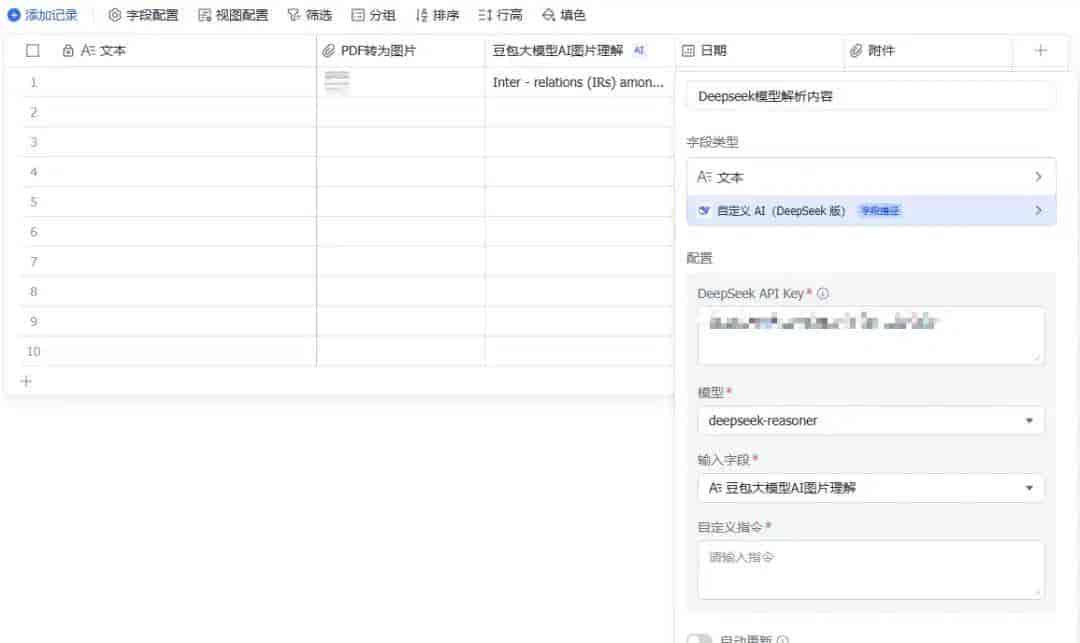The width and height of the screenshot is (1080, 643).
Task: Open the deepseek-reasoner model dropdown
Action: [871, 421]
